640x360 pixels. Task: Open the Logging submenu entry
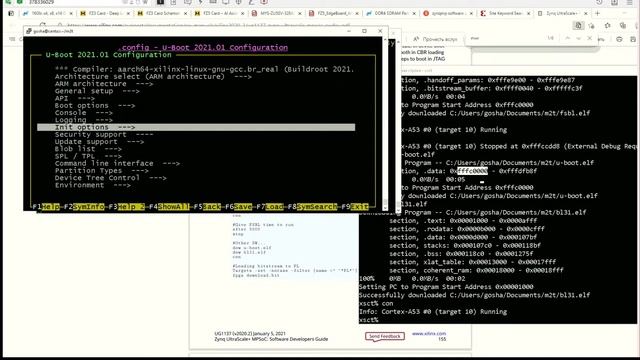click(84, 120)
